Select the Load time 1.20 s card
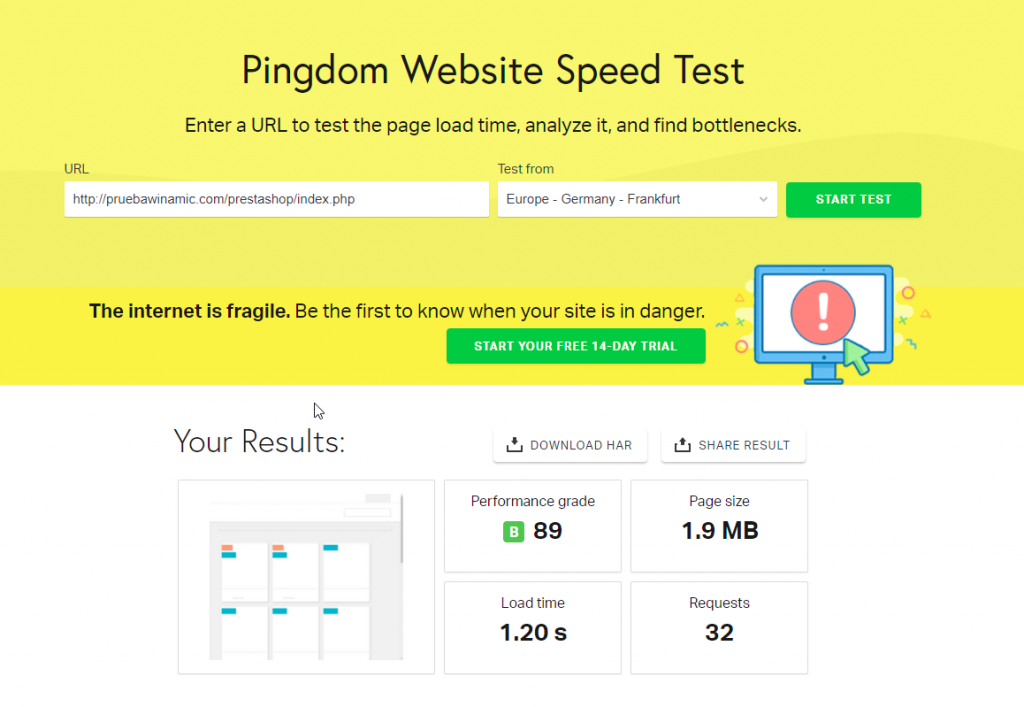 (533, 628)
